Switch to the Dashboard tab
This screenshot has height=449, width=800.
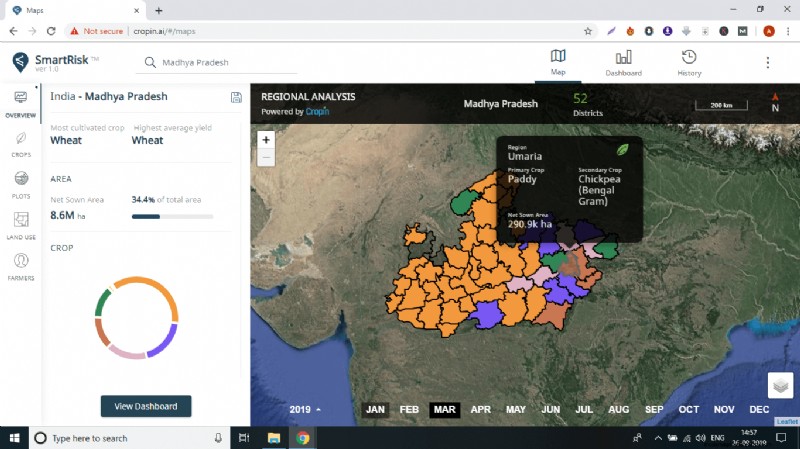click(x=623, y=63)
